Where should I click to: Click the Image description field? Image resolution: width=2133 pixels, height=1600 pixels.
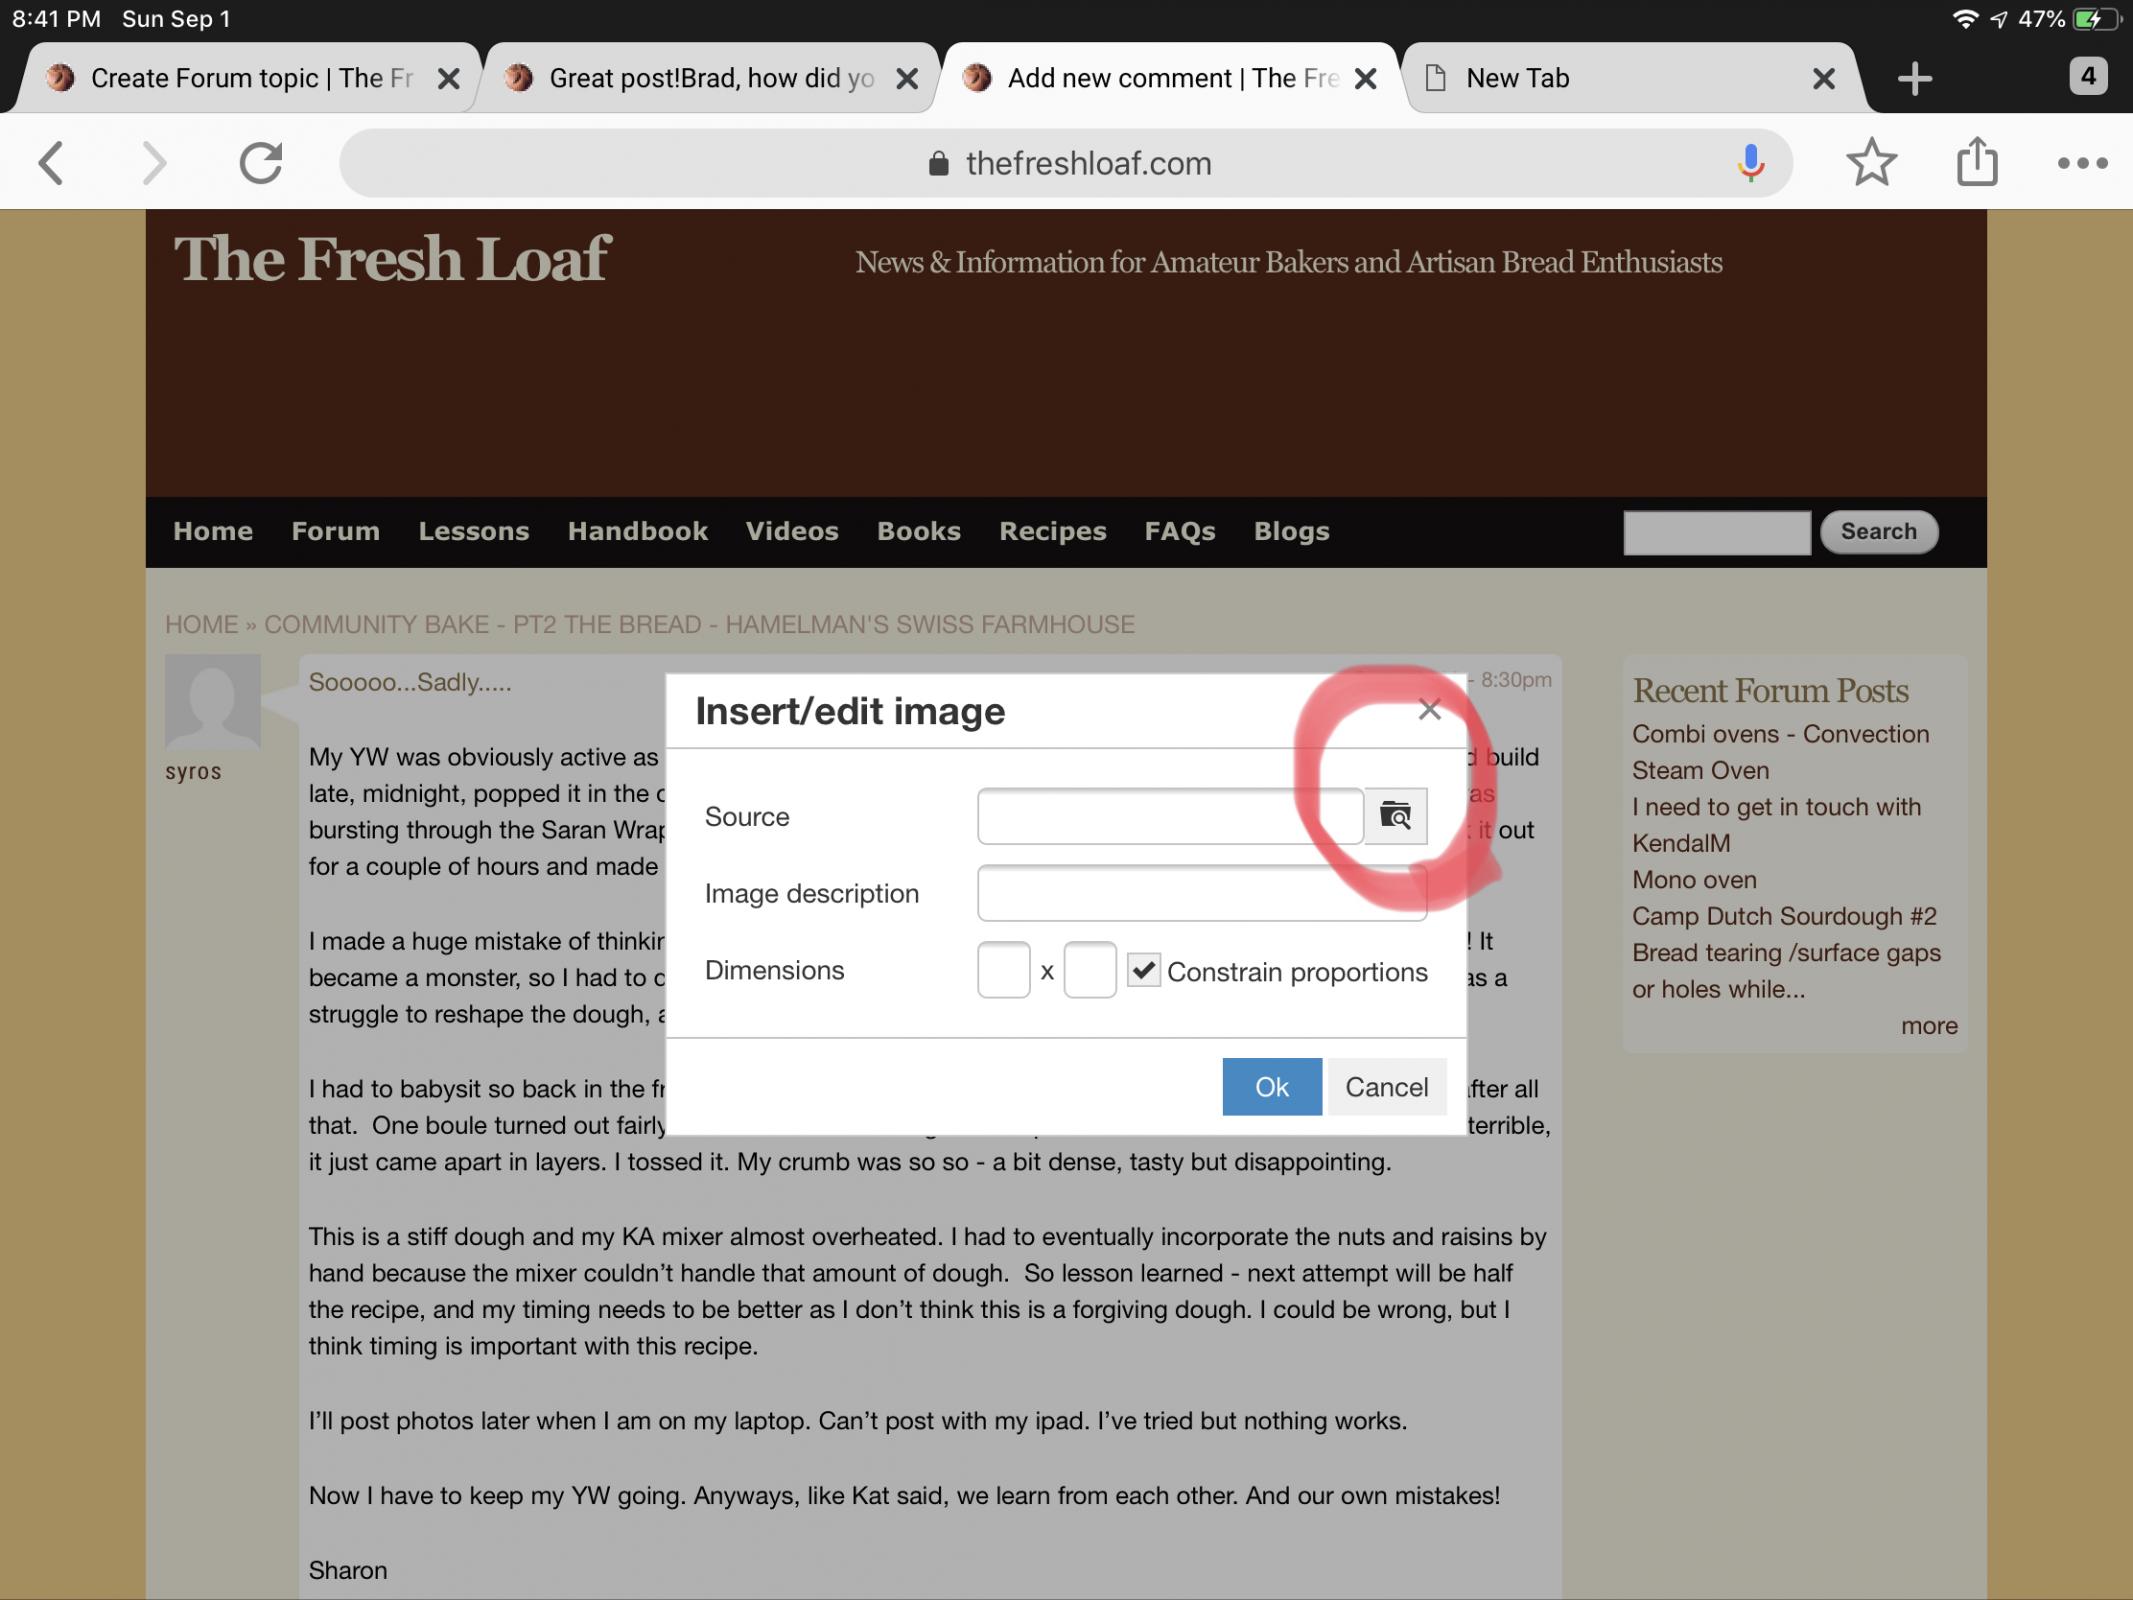tap(1201, 893)
